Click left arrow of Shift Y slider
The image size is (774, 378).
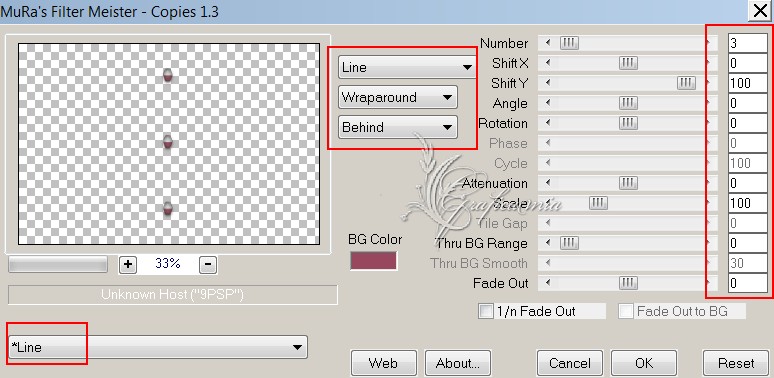click(548, 83)
